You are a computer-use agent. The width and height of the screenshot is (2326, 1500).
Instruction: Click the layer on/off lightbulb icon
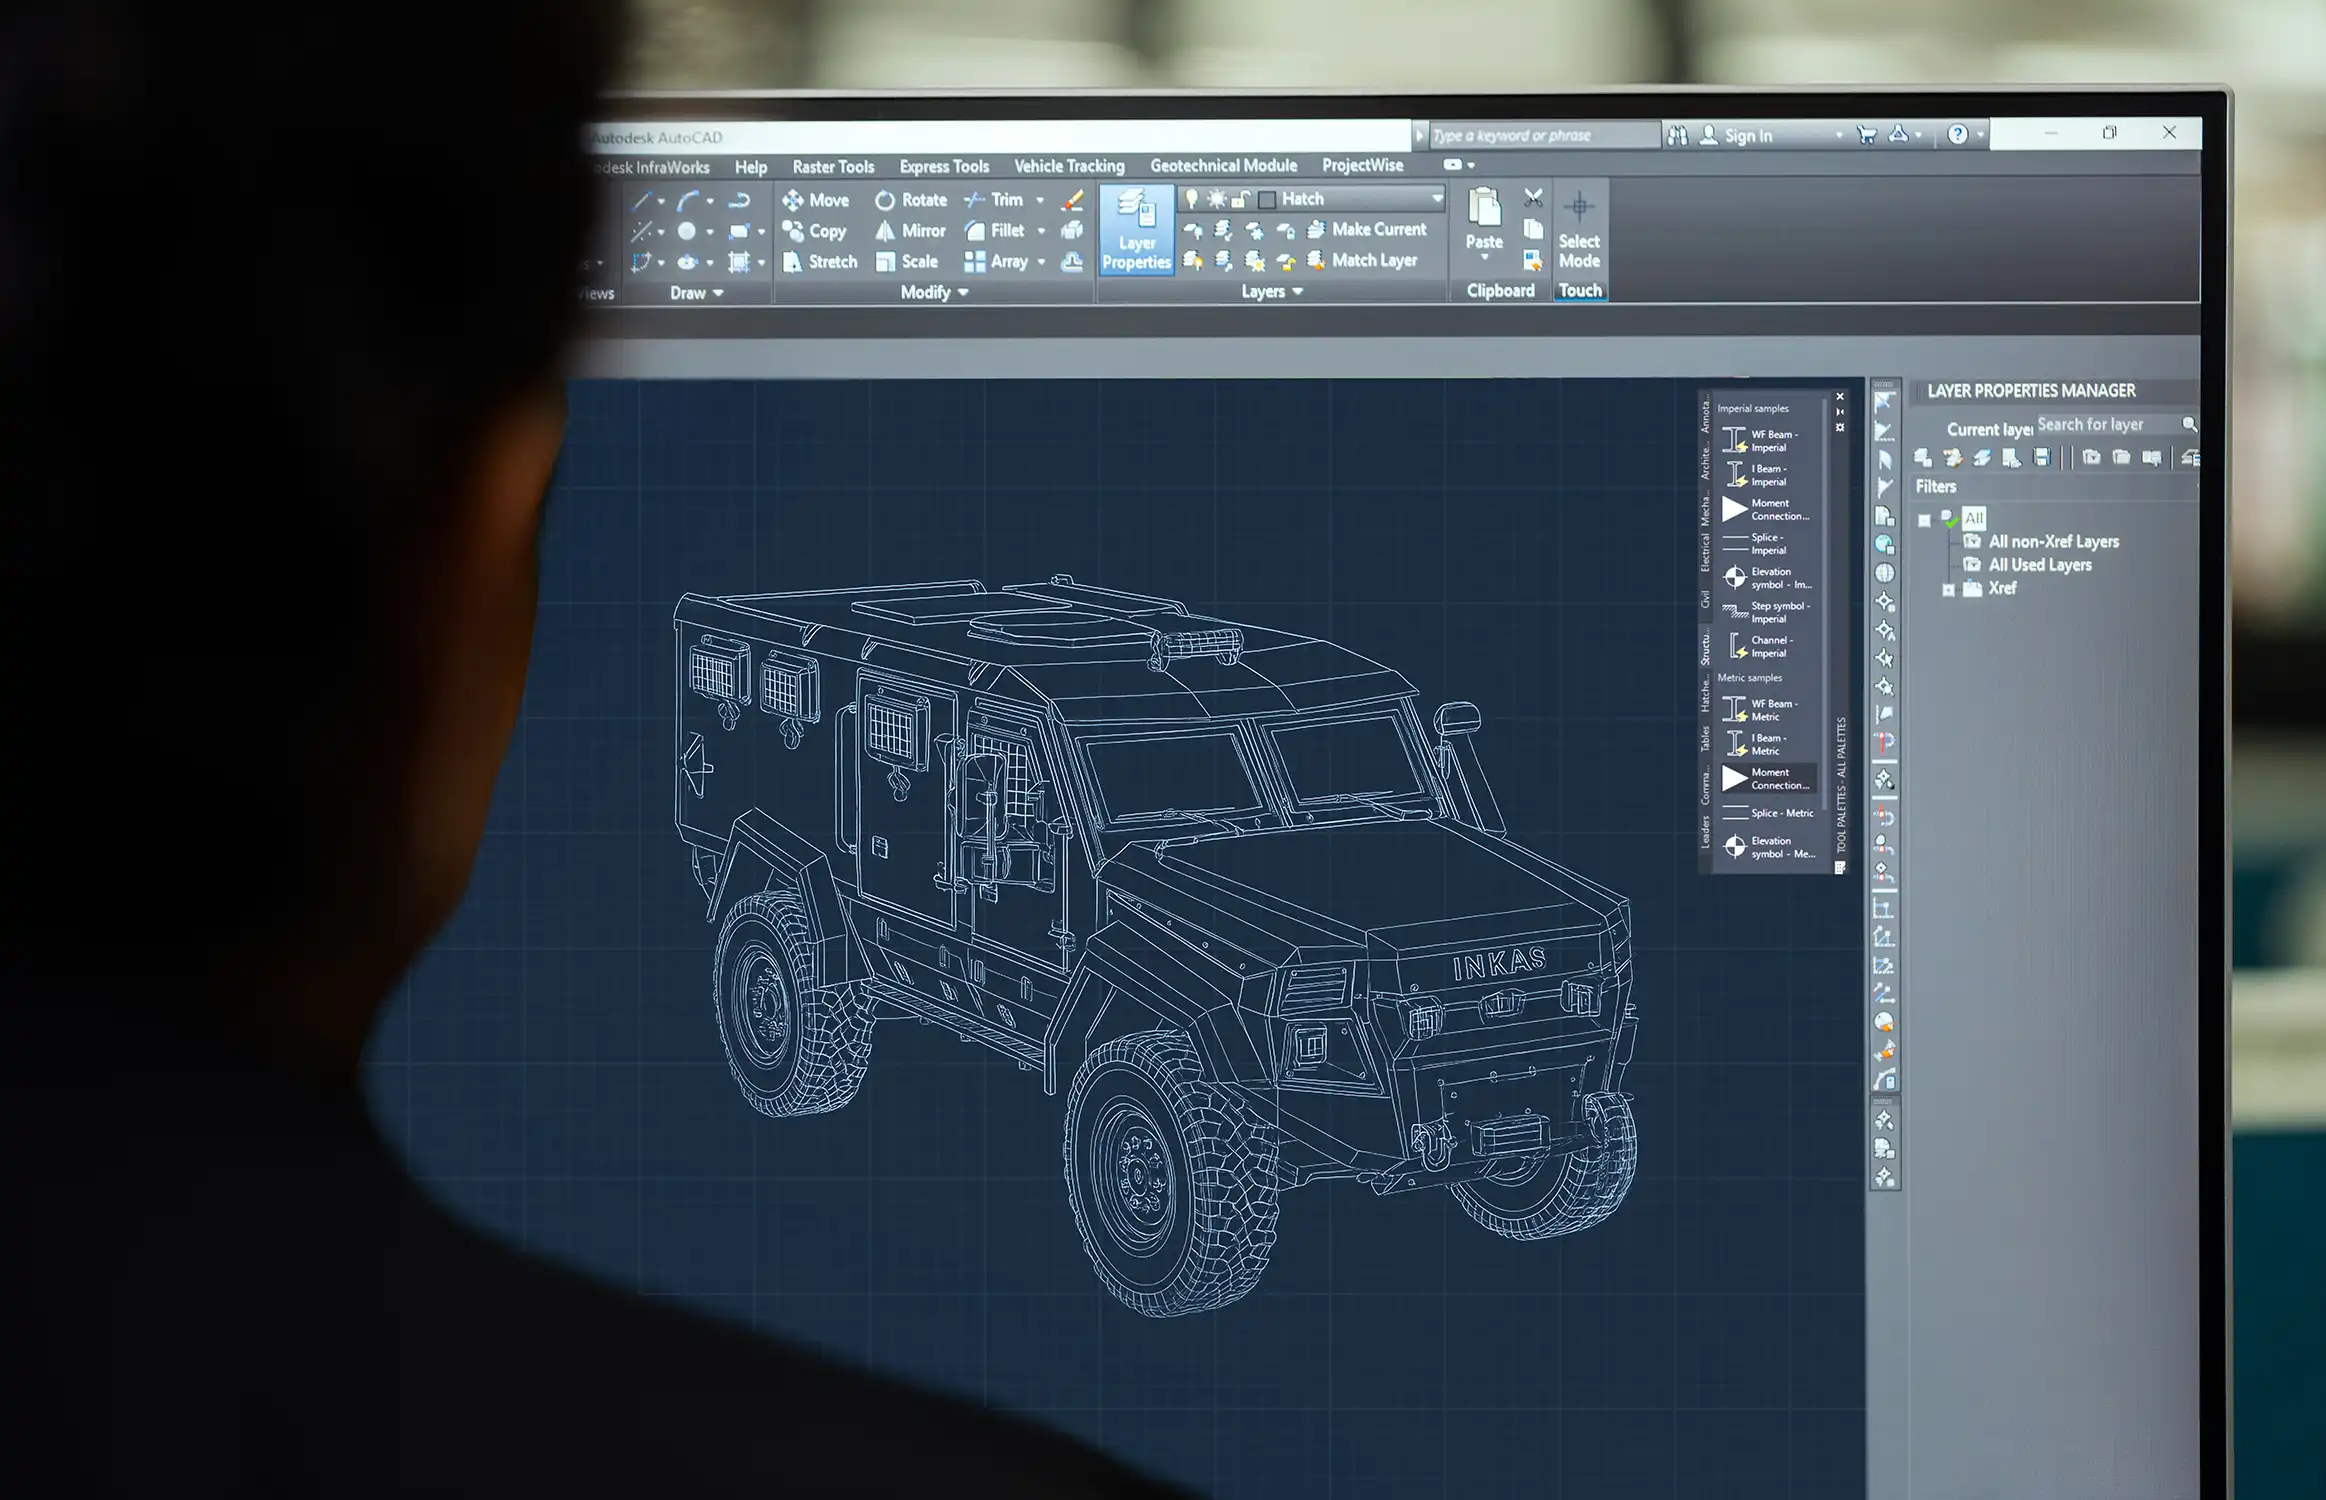(1191, 199)
